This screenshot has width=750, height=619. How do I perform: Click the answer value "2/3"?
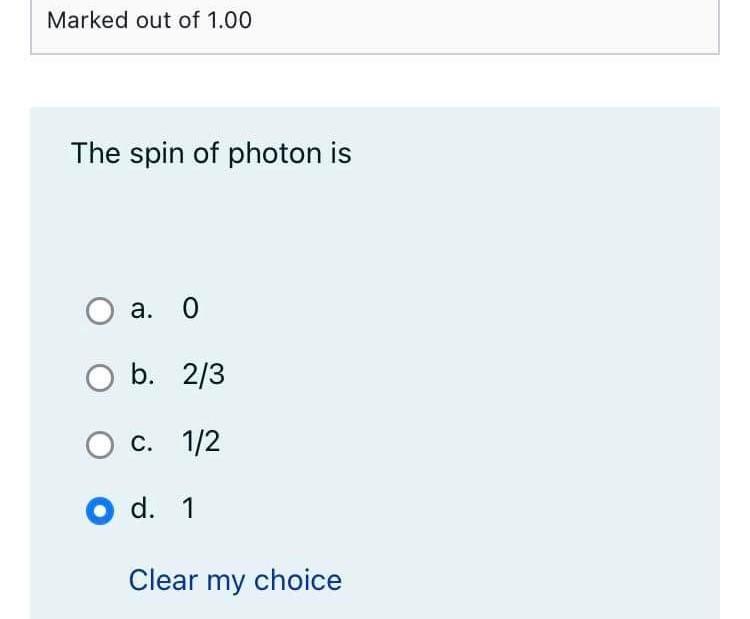click(204, 376)
